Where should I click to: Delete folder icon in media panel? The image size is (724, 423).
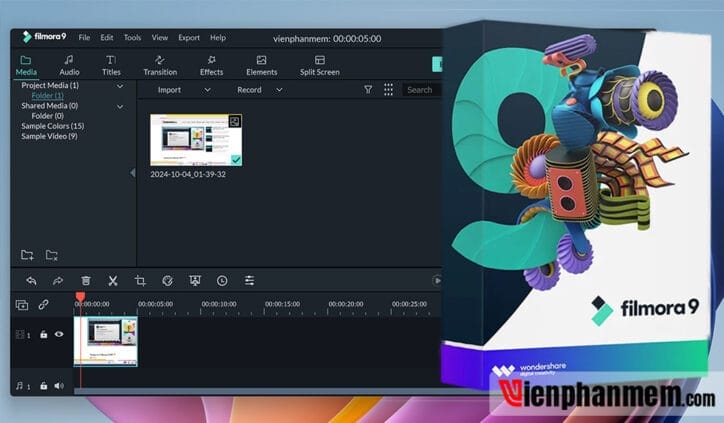point(51,255)
